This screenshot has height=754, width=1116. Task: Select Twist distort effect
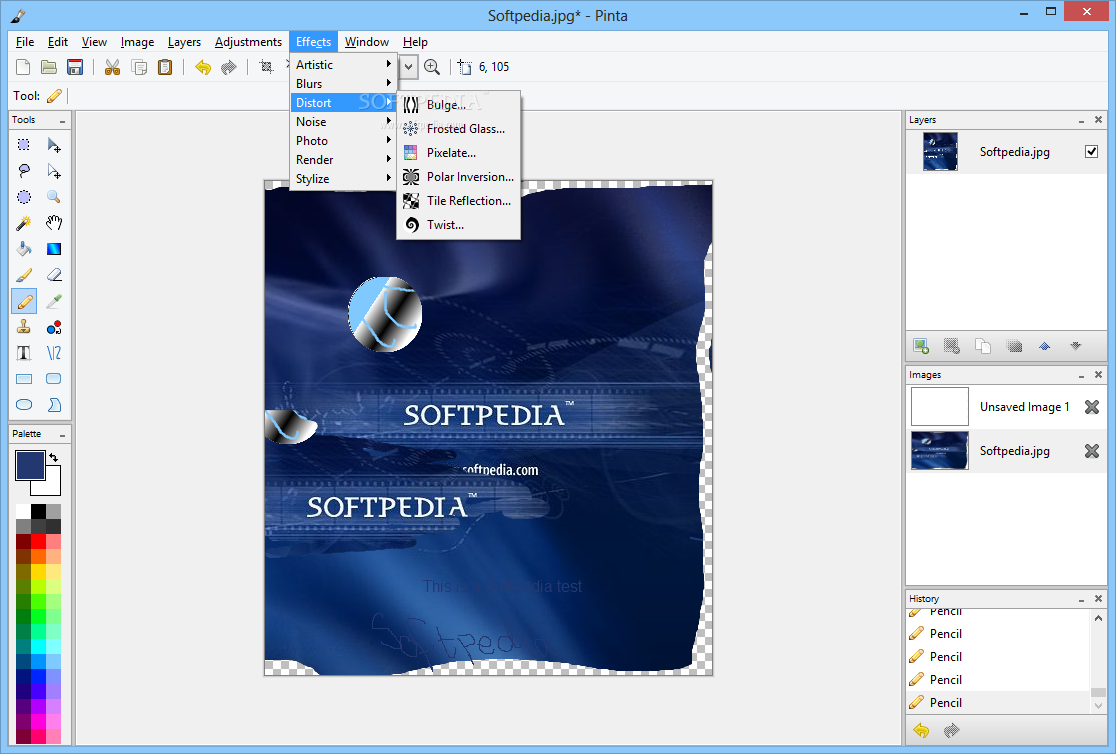[x=458, y=225]
